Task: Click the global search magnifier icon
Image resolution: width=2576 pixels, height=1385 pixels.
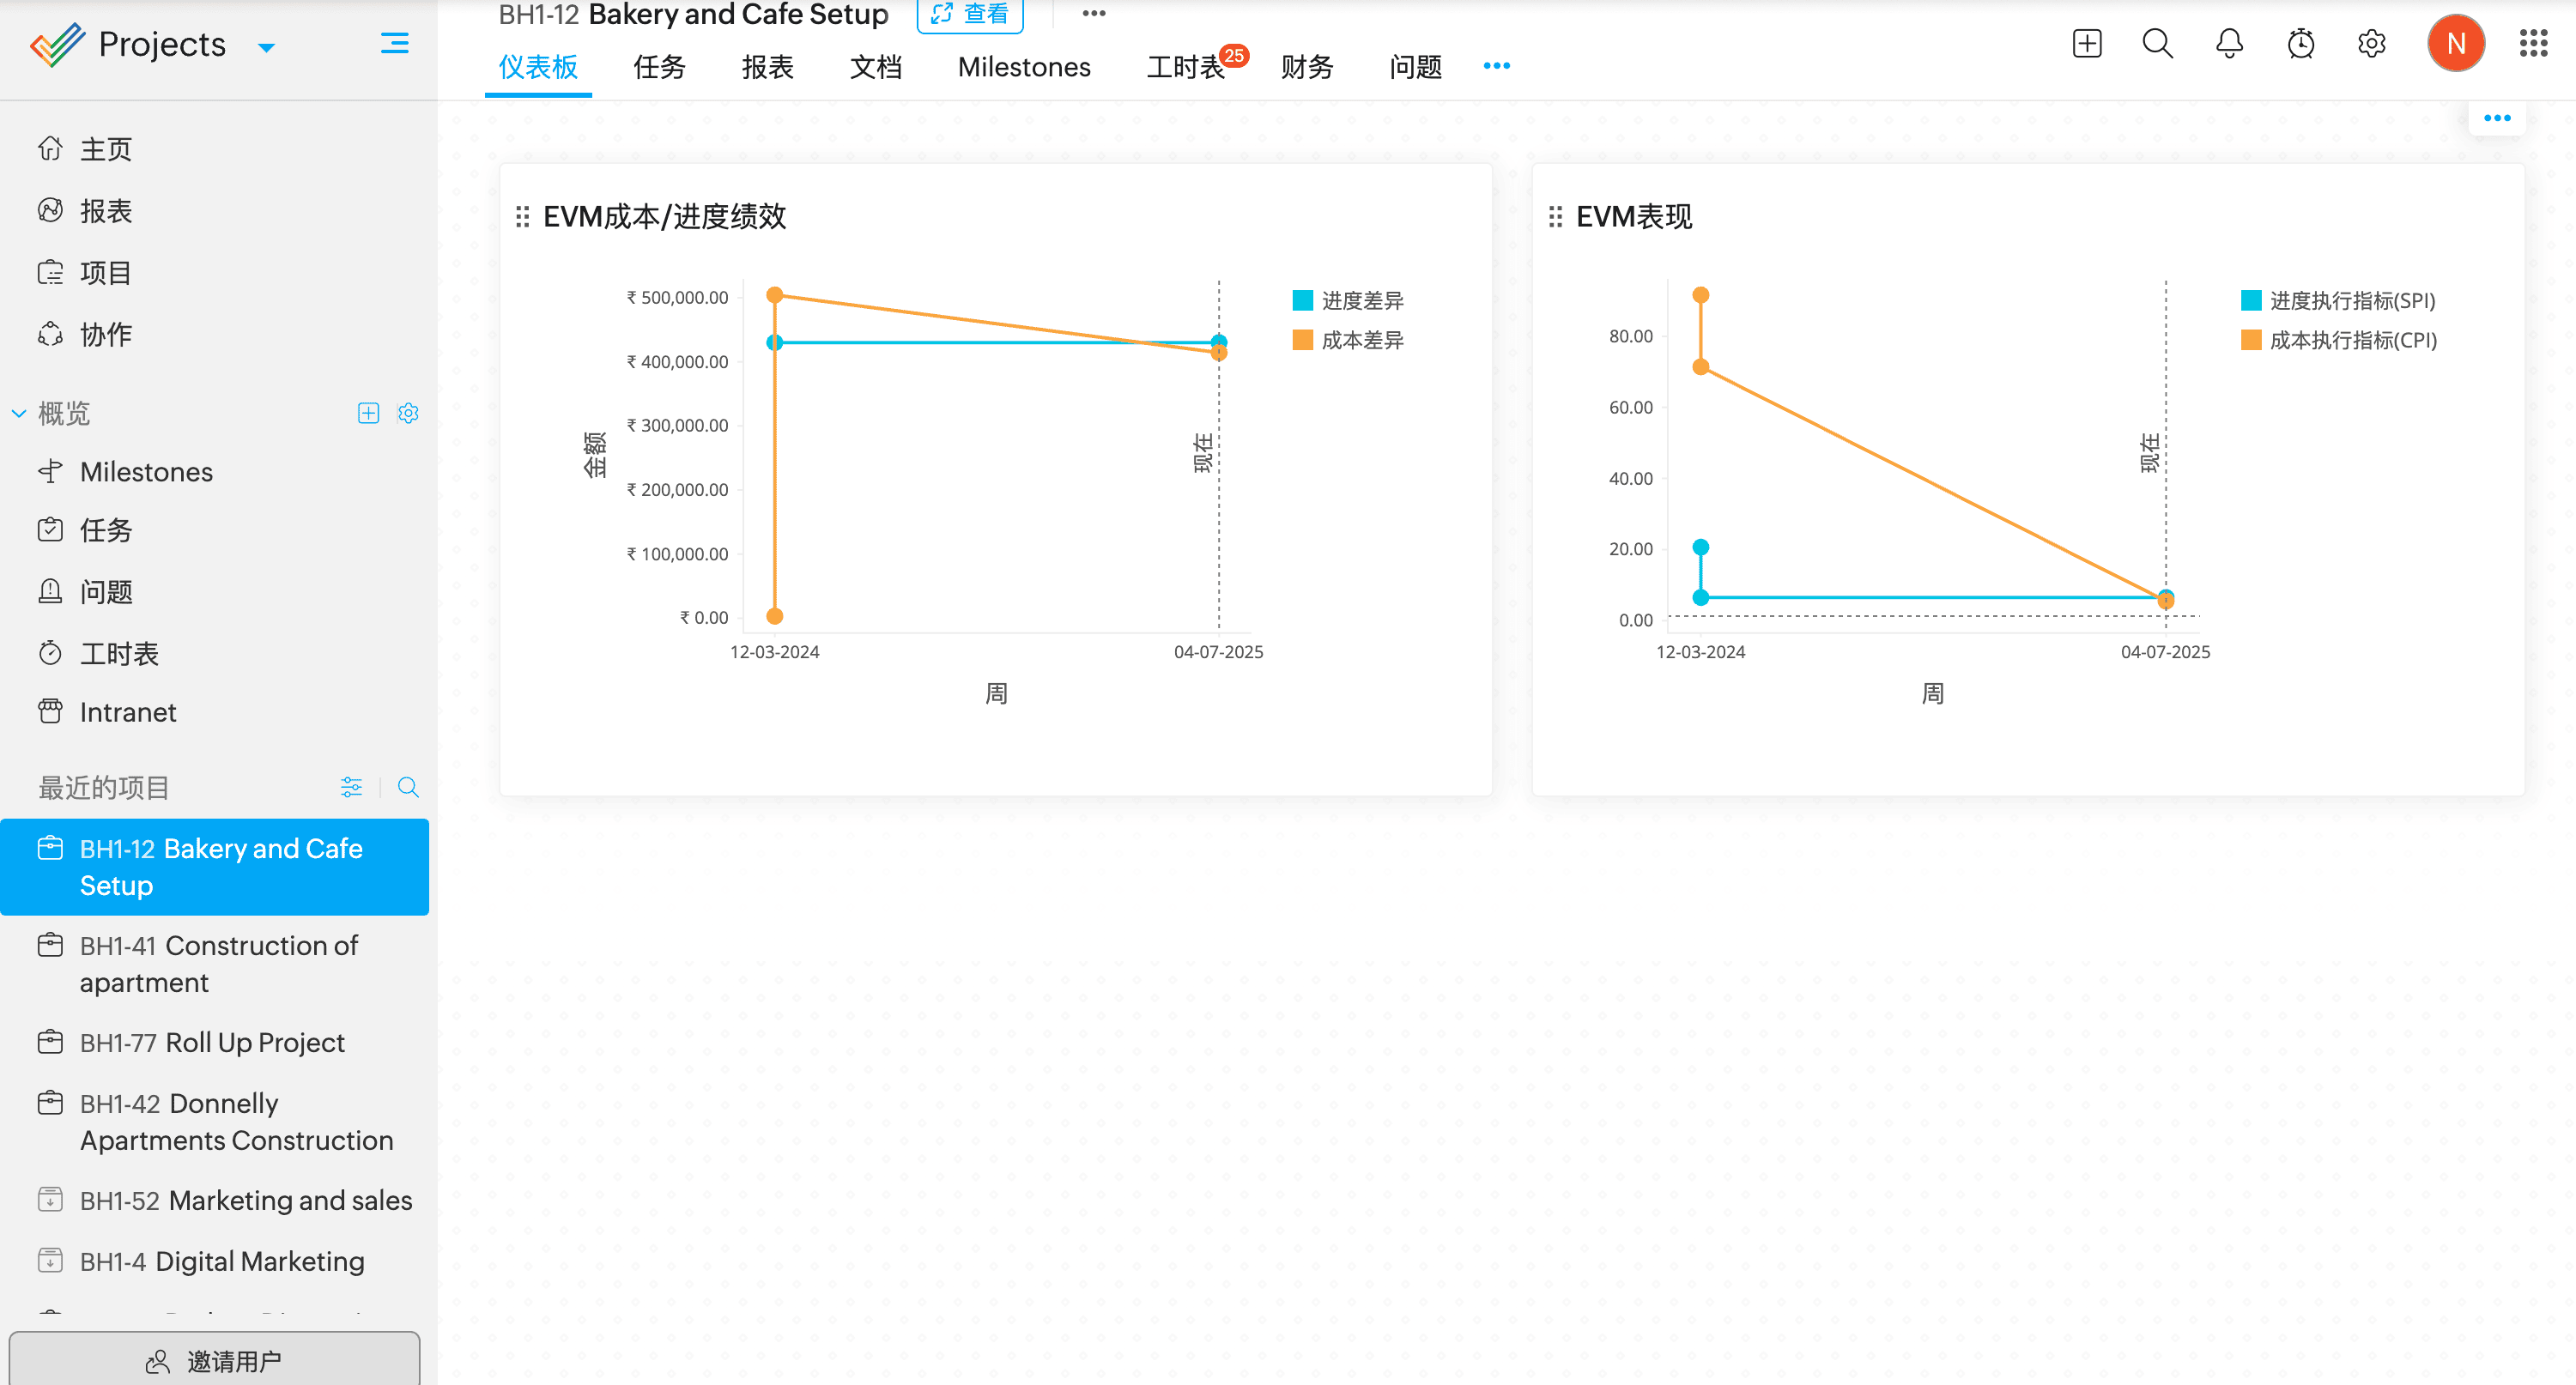Action: point(2157,44)
